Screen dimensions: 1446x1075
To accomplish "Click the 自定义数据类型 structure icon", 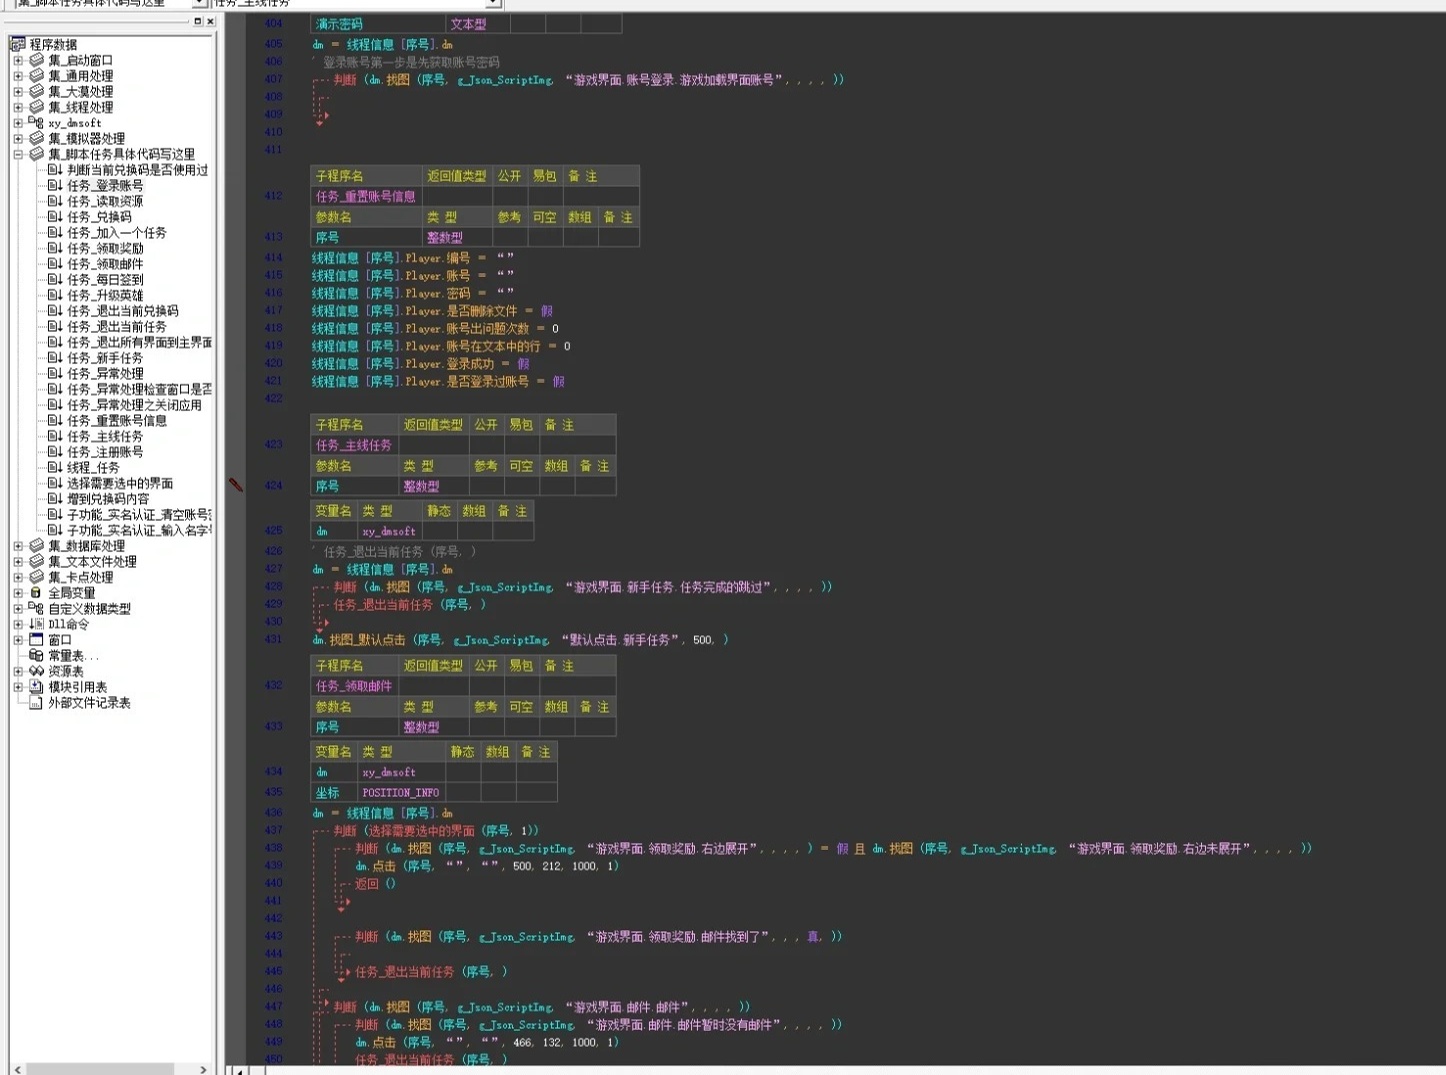I will tap(36, 608).
